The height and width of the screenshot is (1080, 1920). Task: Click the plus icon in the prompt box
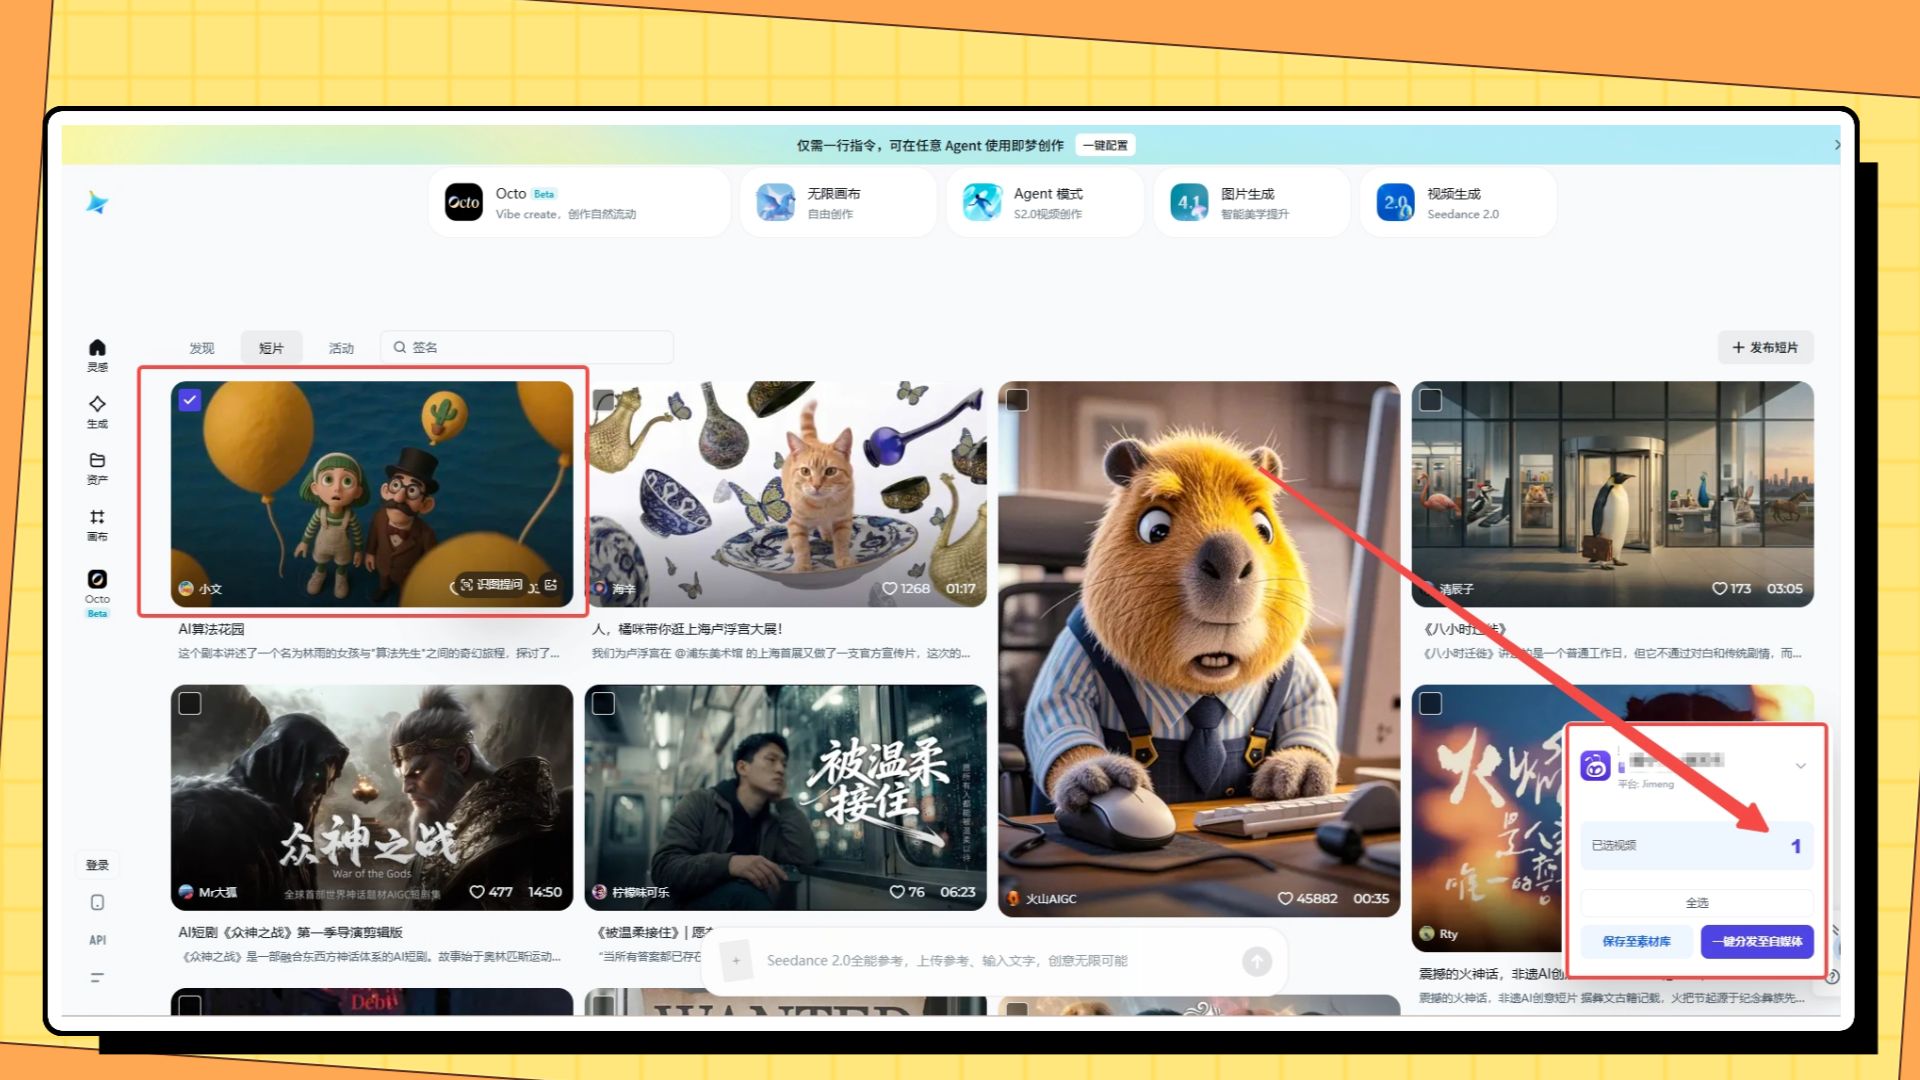click(736, 961)
